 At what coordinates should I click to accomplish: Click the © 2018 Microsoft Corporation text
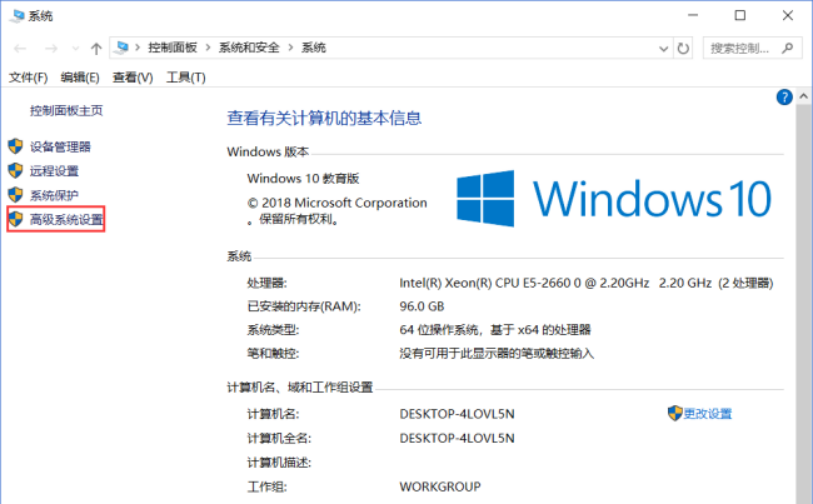(x=337, y=203)
